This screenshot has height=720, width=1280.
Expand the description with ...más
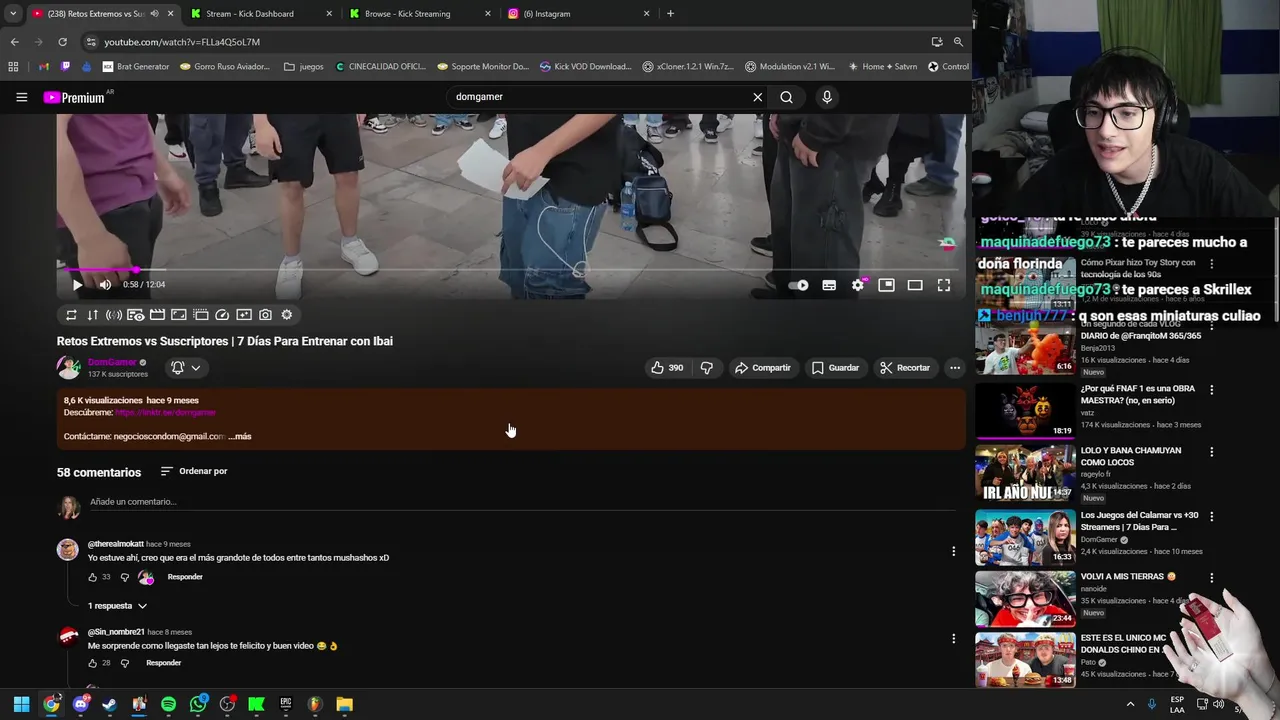click(x=240, y=437)
